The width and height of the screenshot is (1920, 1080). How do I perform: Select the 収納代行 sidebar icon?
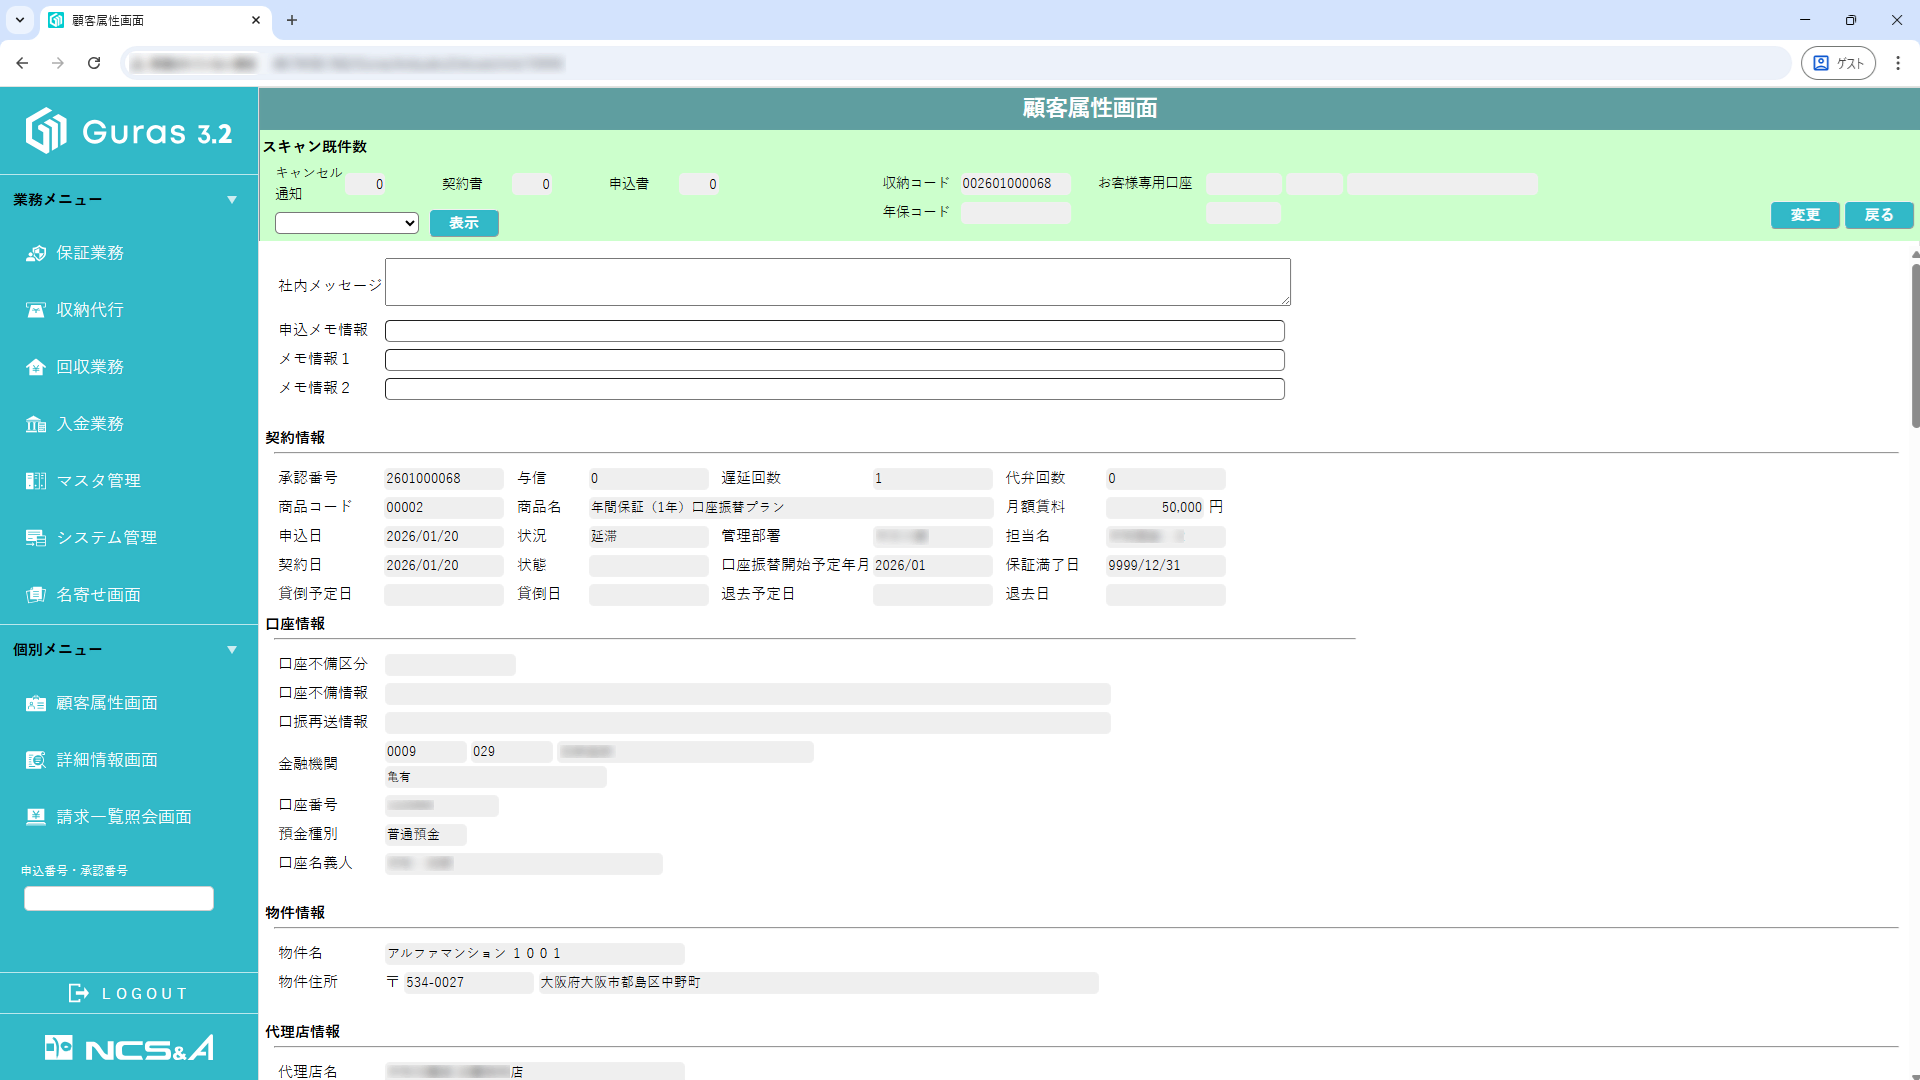point(35,310)
